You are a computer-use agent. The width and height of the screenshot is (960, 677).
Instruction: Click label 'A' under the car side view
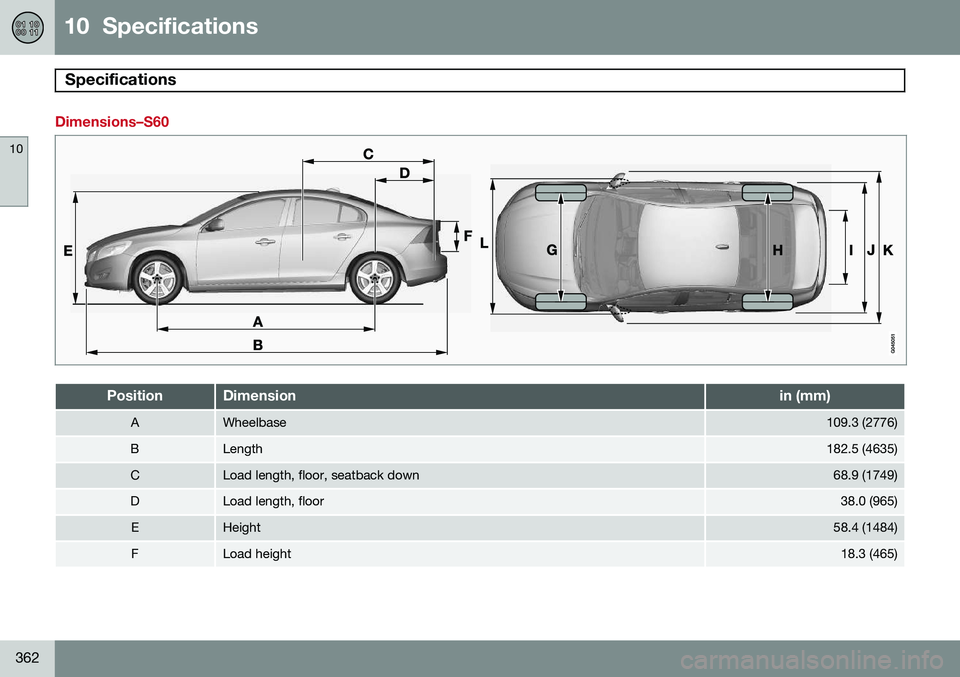[258, 321]
